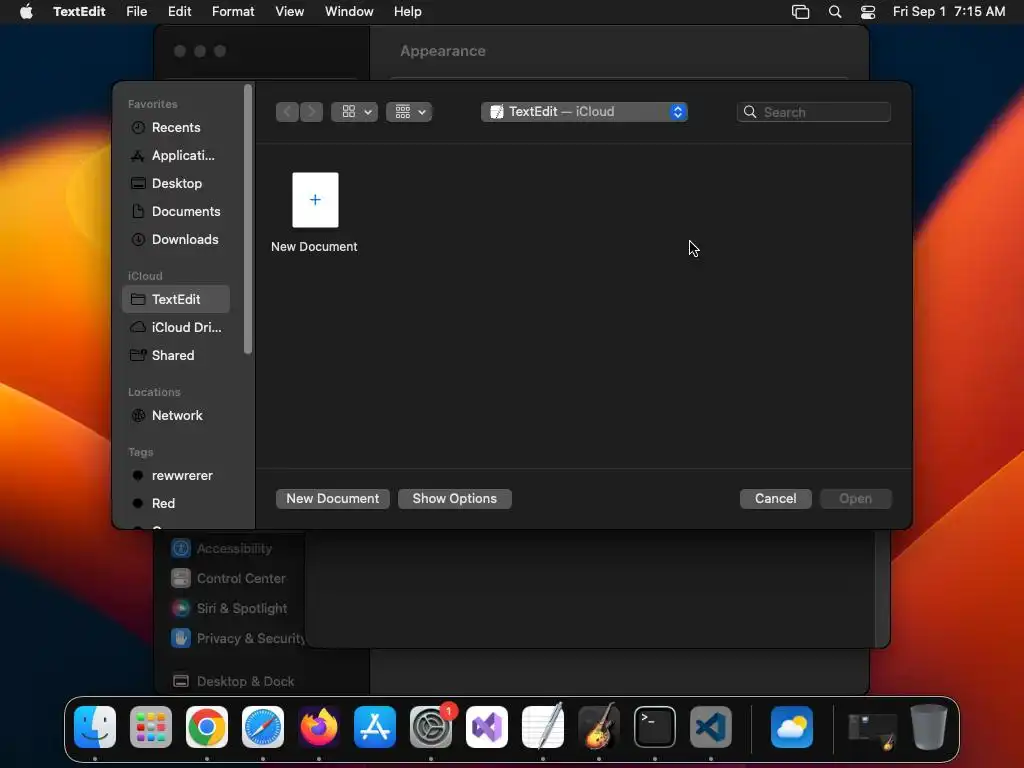Screen dimensions: 1024x768
Task: Open the weather cloud app in Dock
Action: 792,727
